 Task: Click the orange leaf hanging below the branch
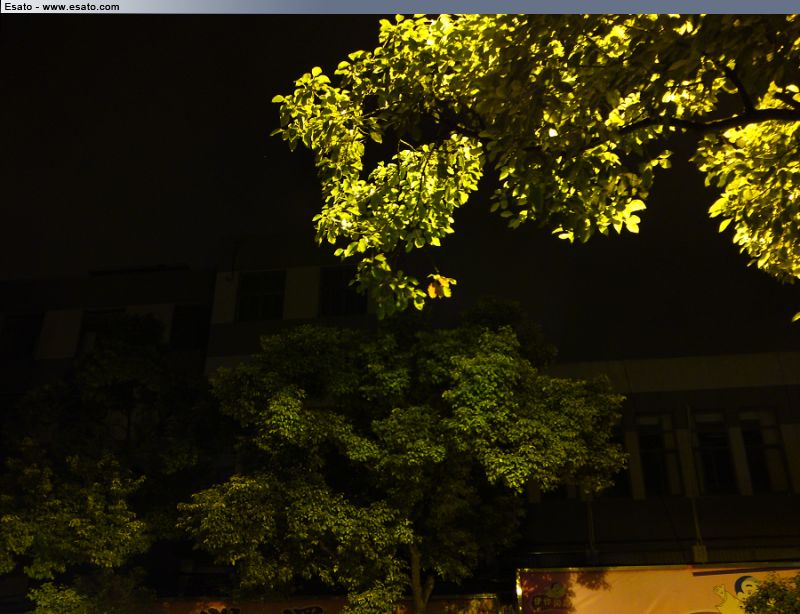click(x=439, y=288)
